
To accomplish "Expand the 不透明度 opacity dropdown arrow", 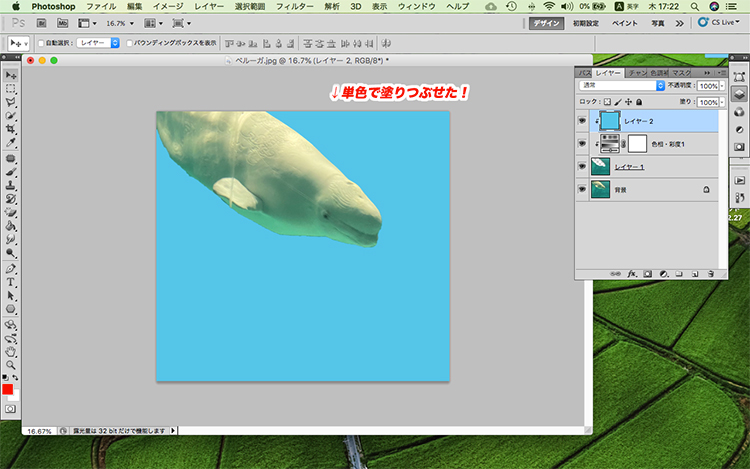I will point(720,87).
